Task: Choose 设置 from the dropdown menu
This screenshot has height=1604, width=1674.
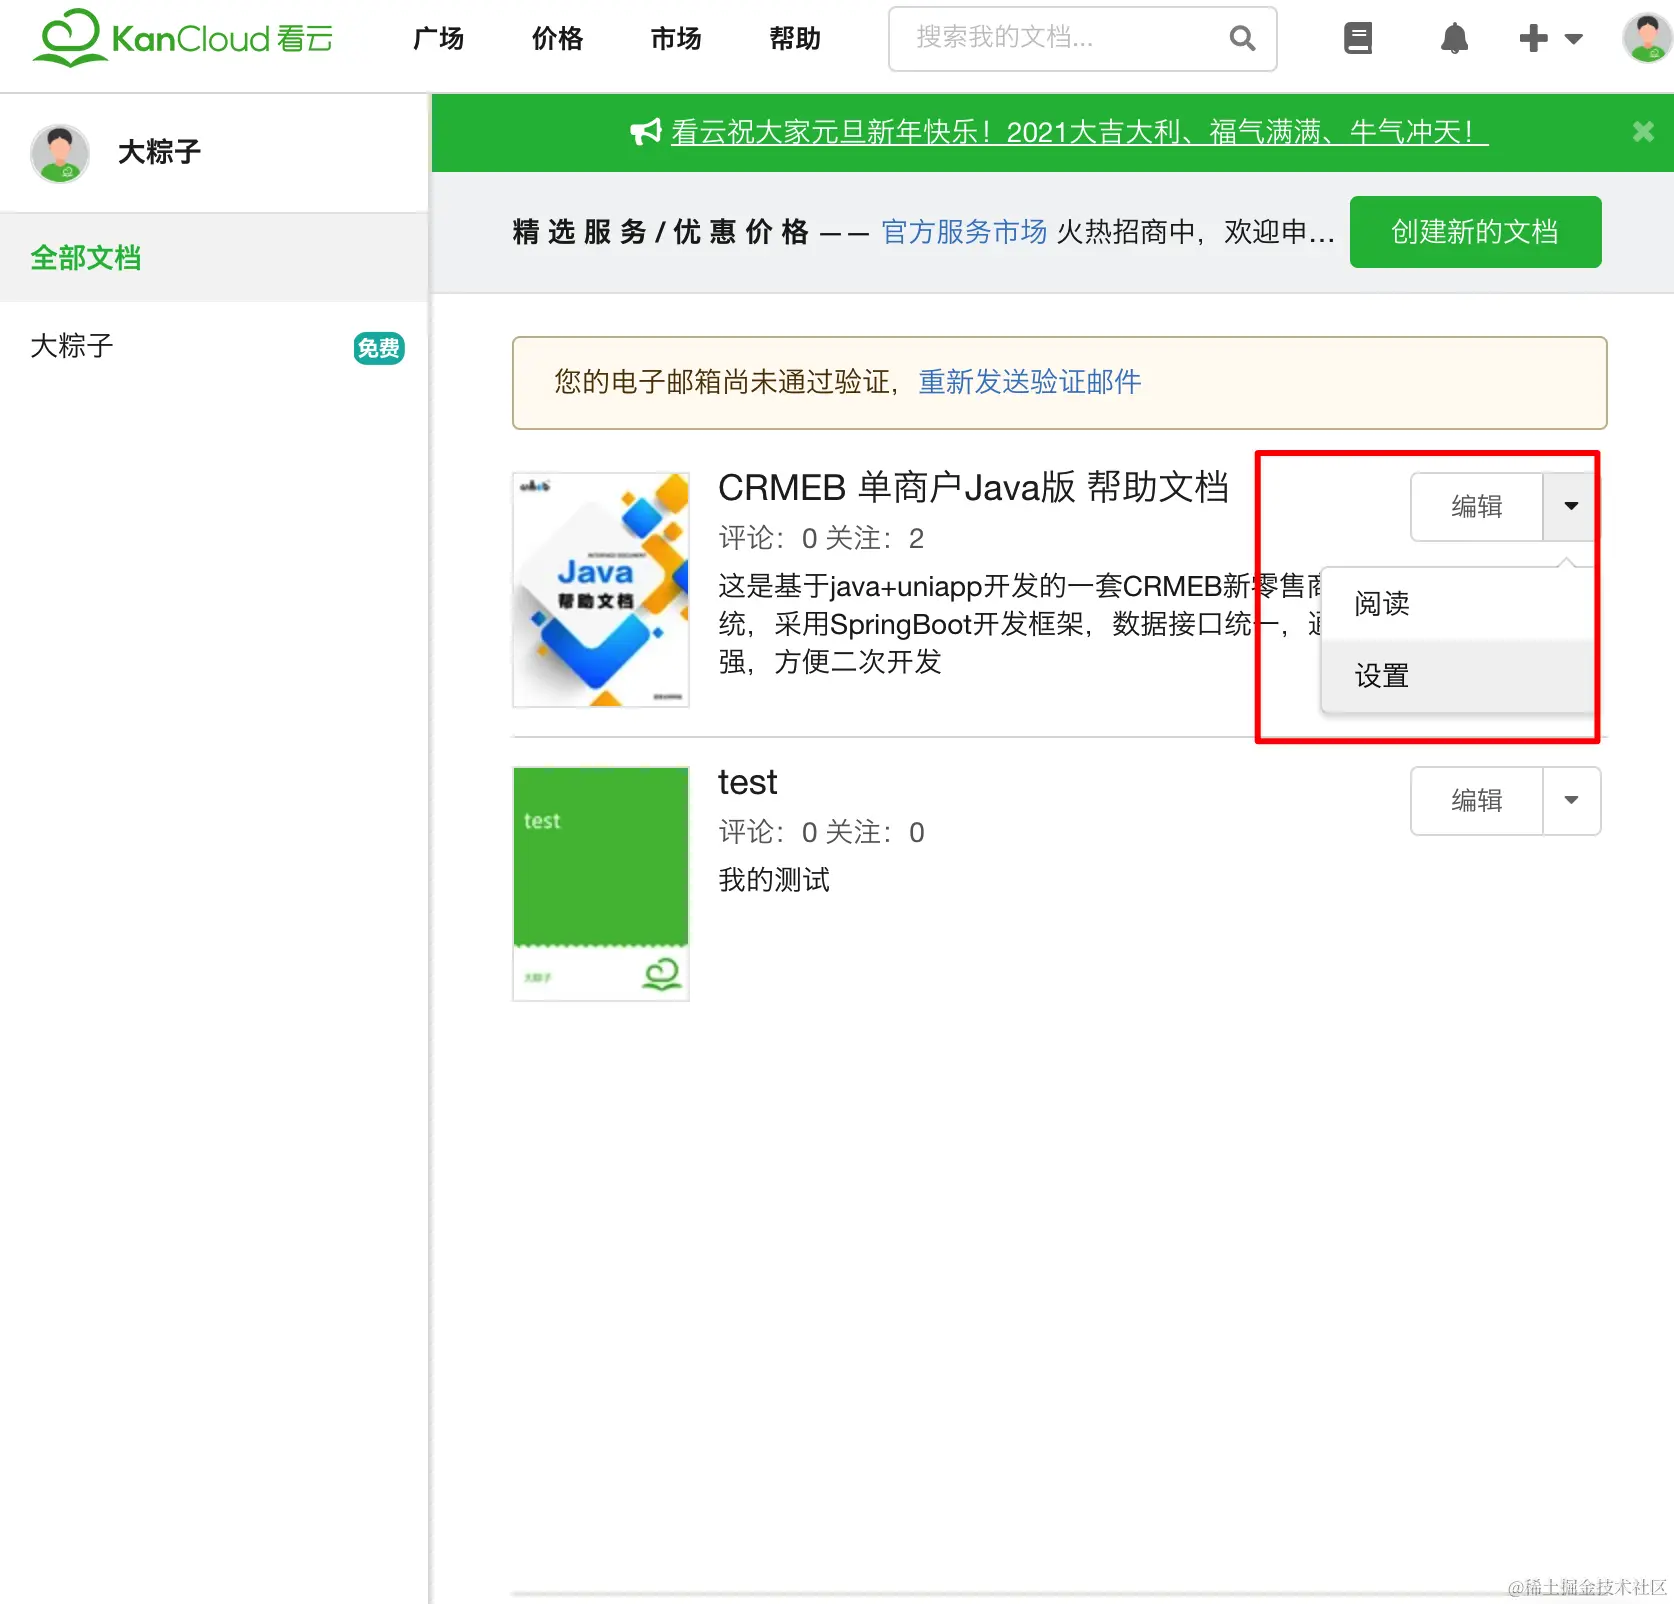Action: pyautogui.click(x=1458, y=677)
